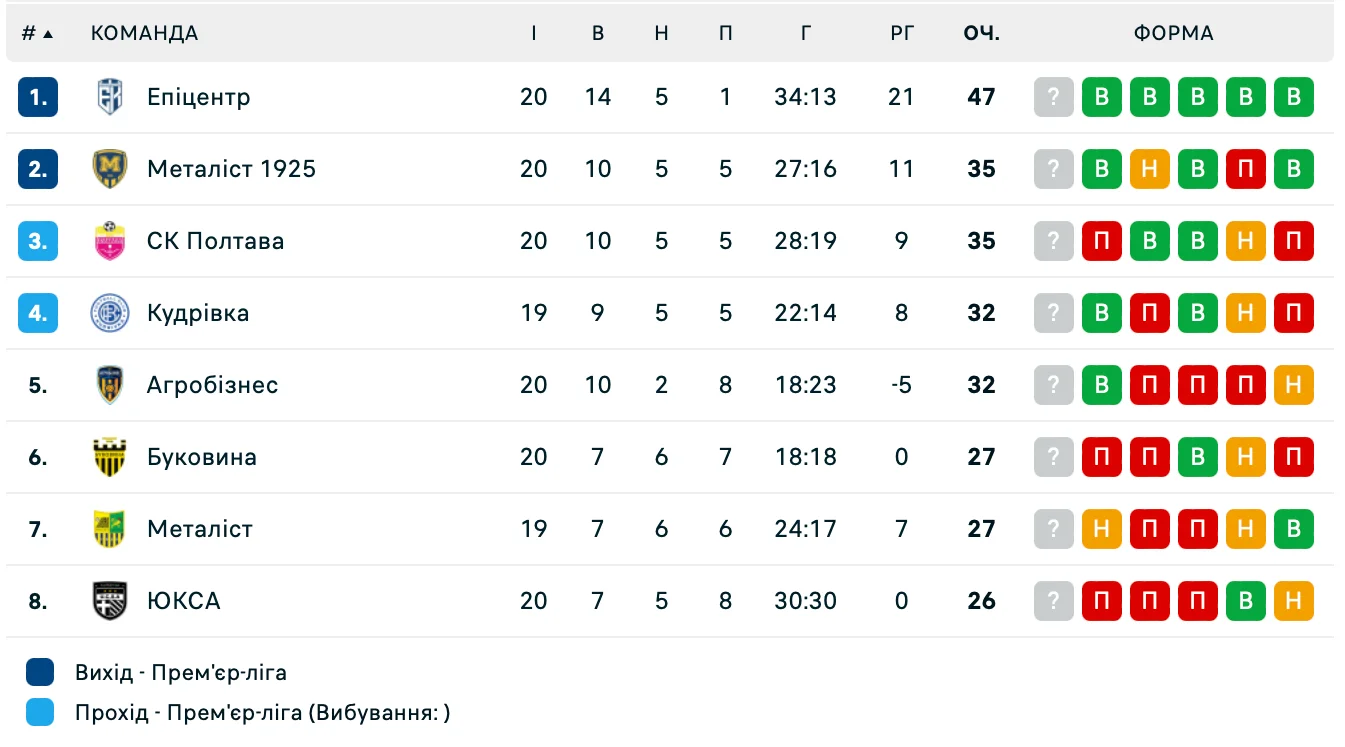This screenshot has width=1345, height=747.
Task: Open the Буковина club logo
Action: [108, 457]
